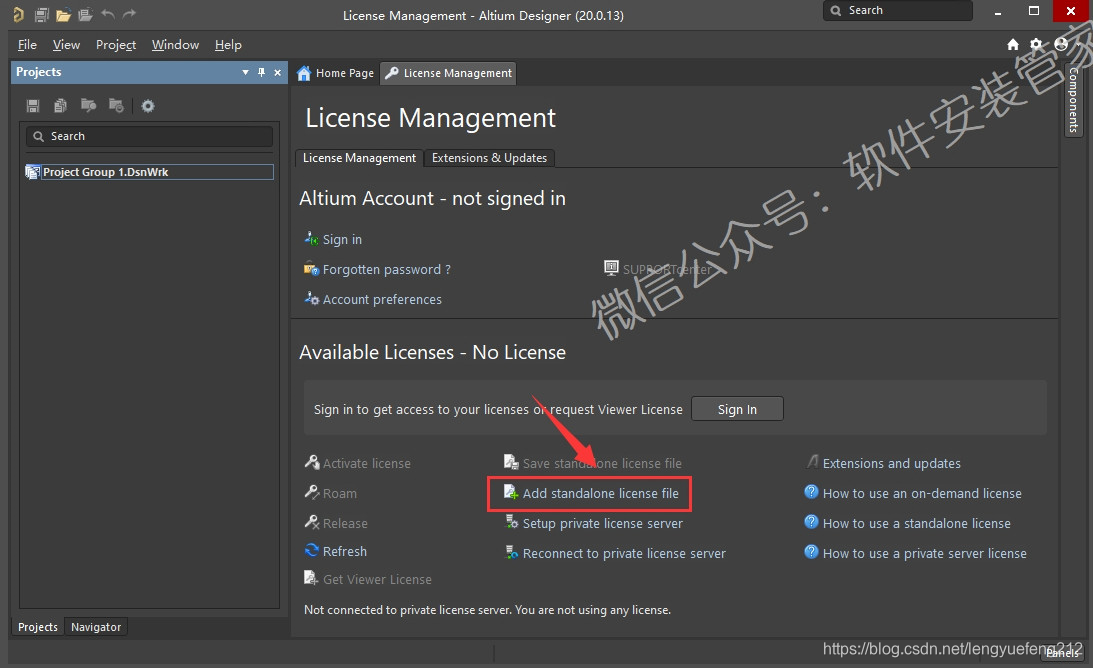Click the user account icon at top right
This screenshot has height=668, width=1093.
click(x=1061, y=45)
